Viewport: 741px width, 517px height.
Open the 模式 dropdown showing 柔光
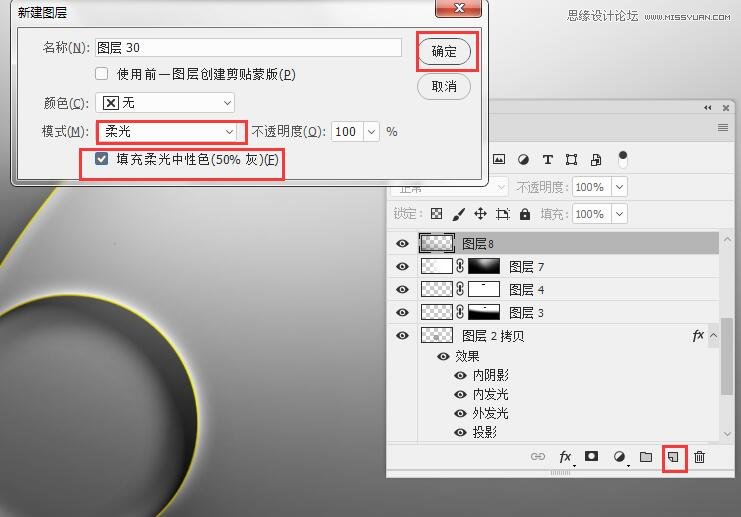click(x=171, y=131)
